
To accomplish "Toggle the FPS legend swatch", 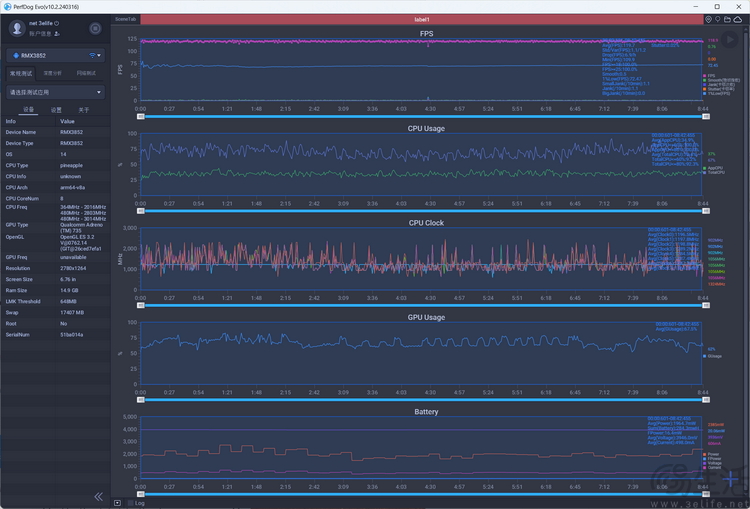I will (x=705, y=76).
